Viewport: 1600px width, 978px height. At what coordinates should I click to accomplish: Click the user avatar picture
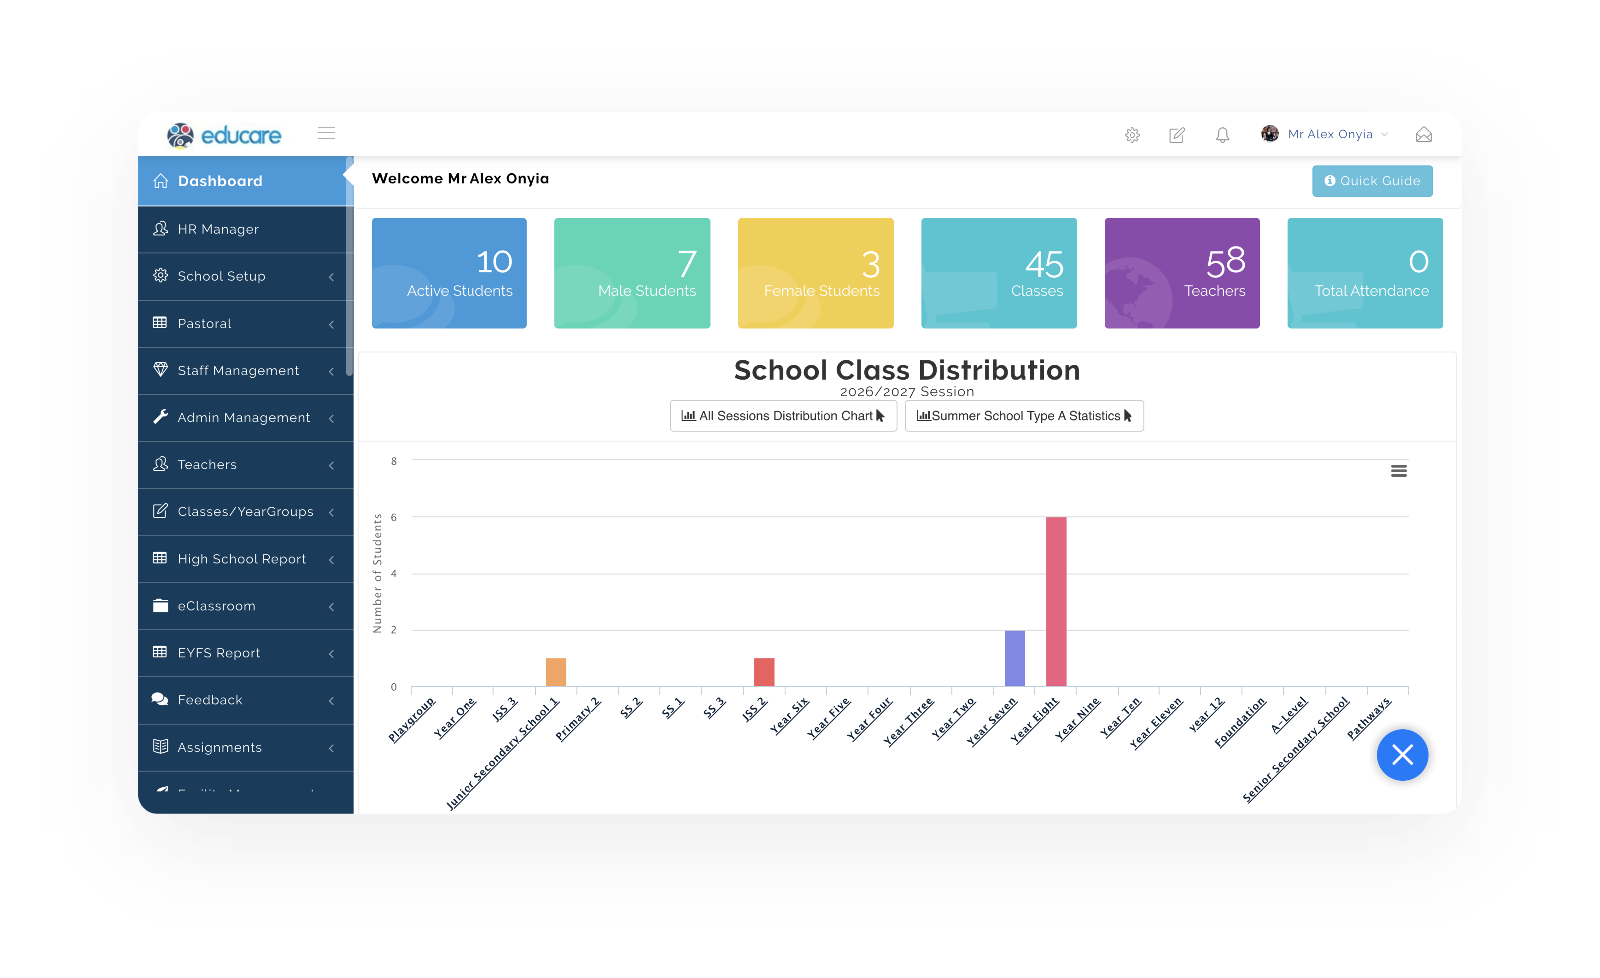click(1270, 134)
